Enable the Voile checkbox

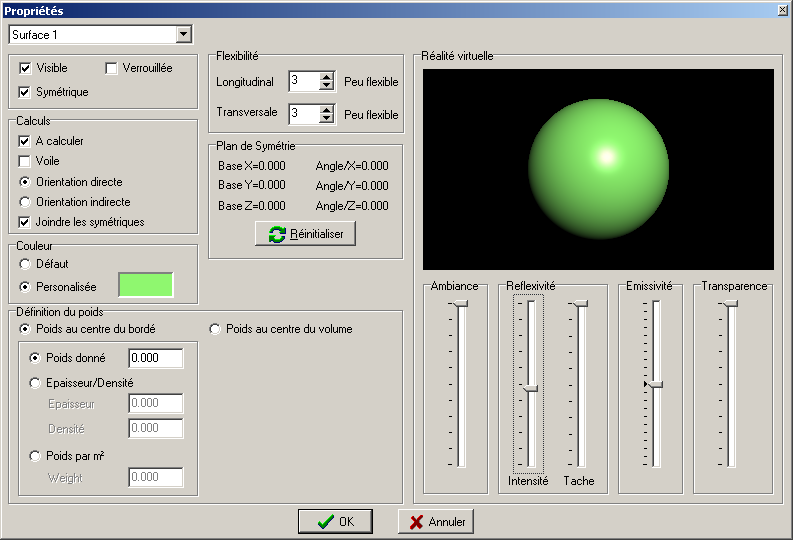coord(24,161)
